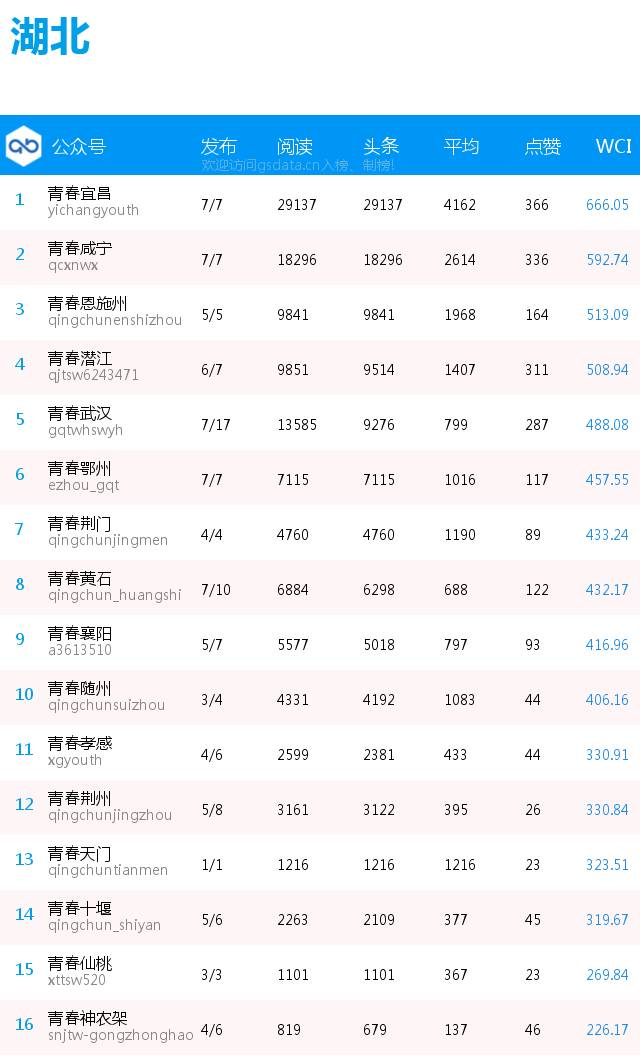The image size is (640, 1057).
Task: Click the 点赞 column header
Action: coord(543,146)
